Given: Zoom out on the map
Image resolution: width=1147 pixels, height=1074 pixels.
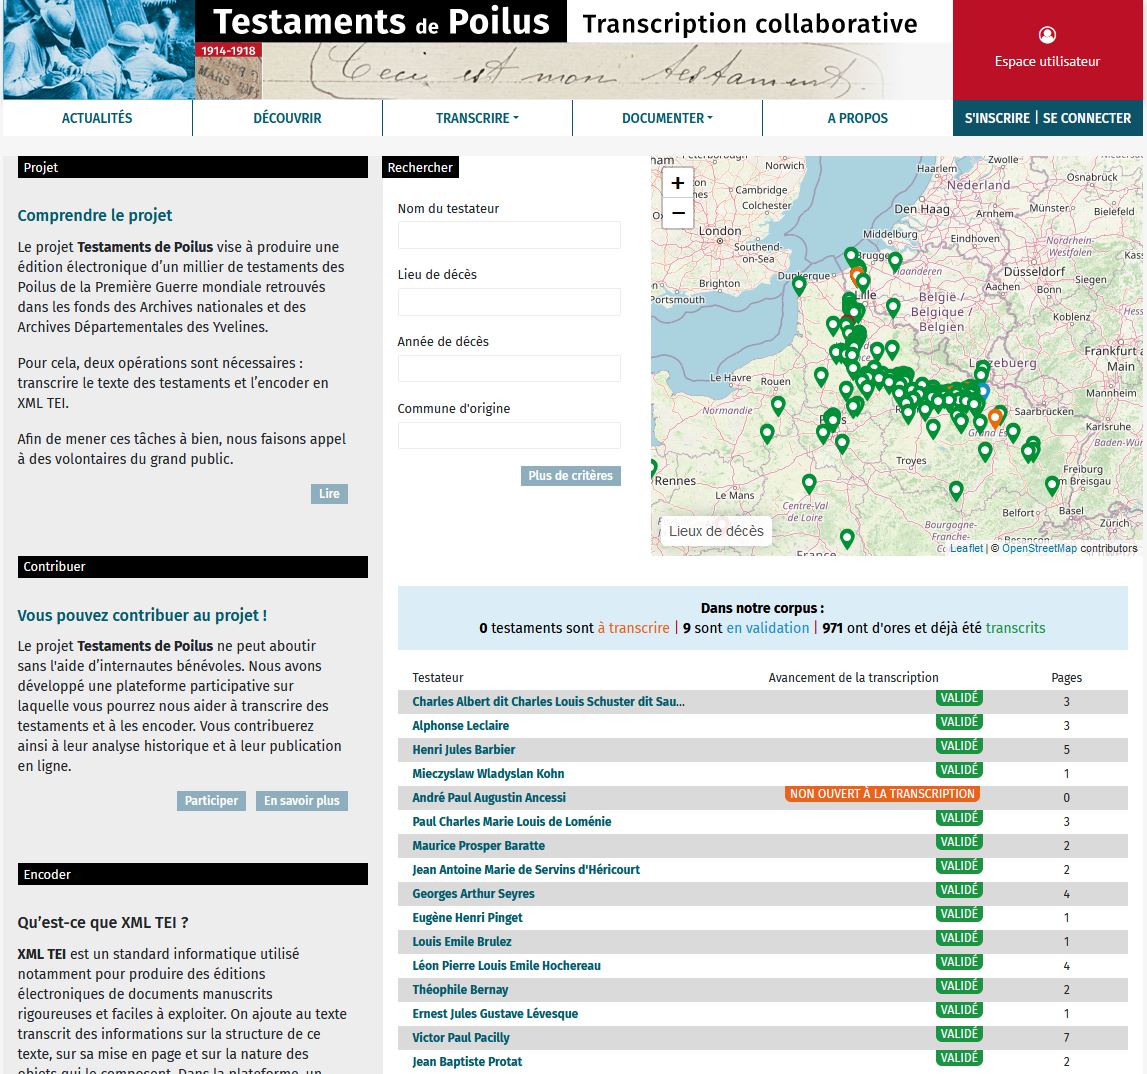Looking at the screenshot, I should coord(678,213).
